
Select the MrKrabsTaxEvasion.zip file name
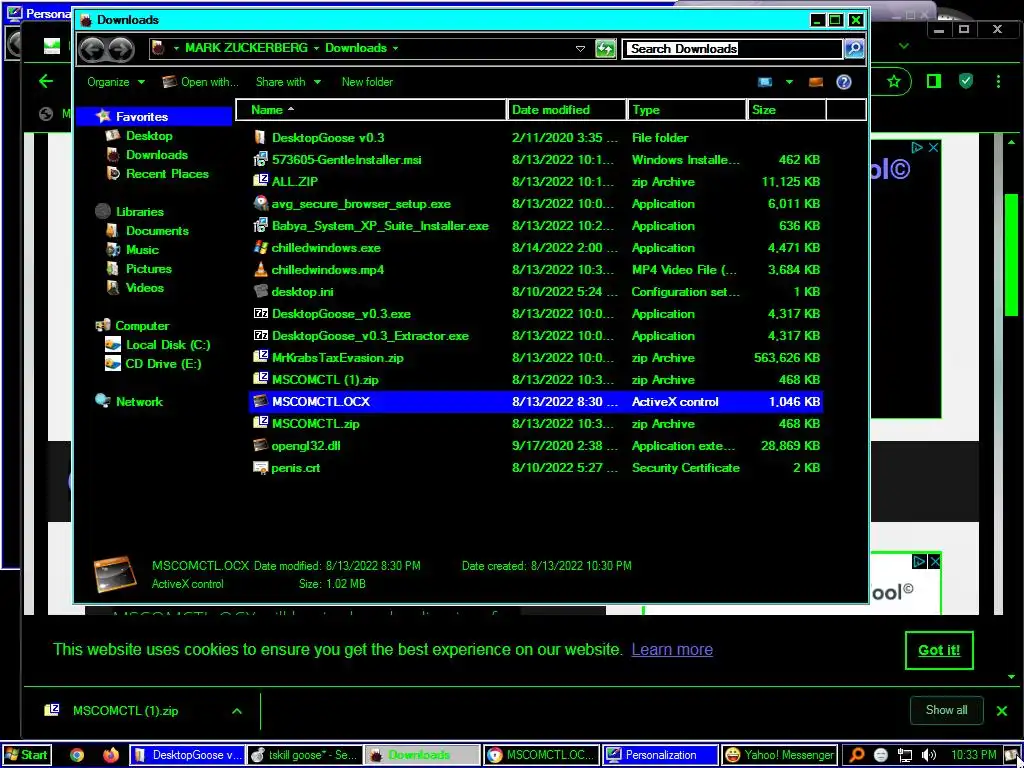pos(338,358)
